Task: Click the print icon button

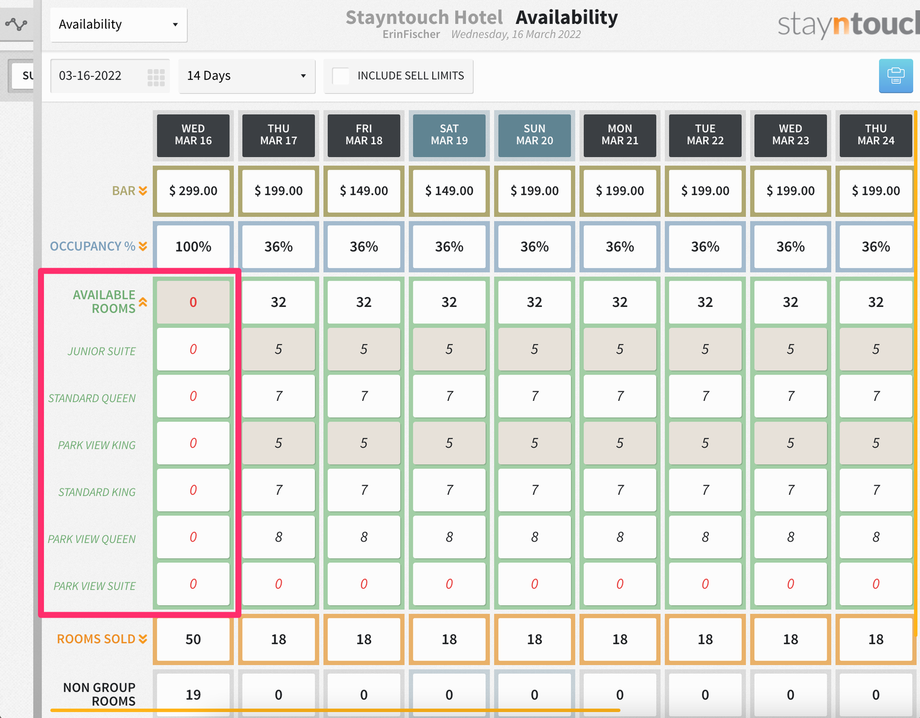Action: pyautogui.click(x=895, y=76)
